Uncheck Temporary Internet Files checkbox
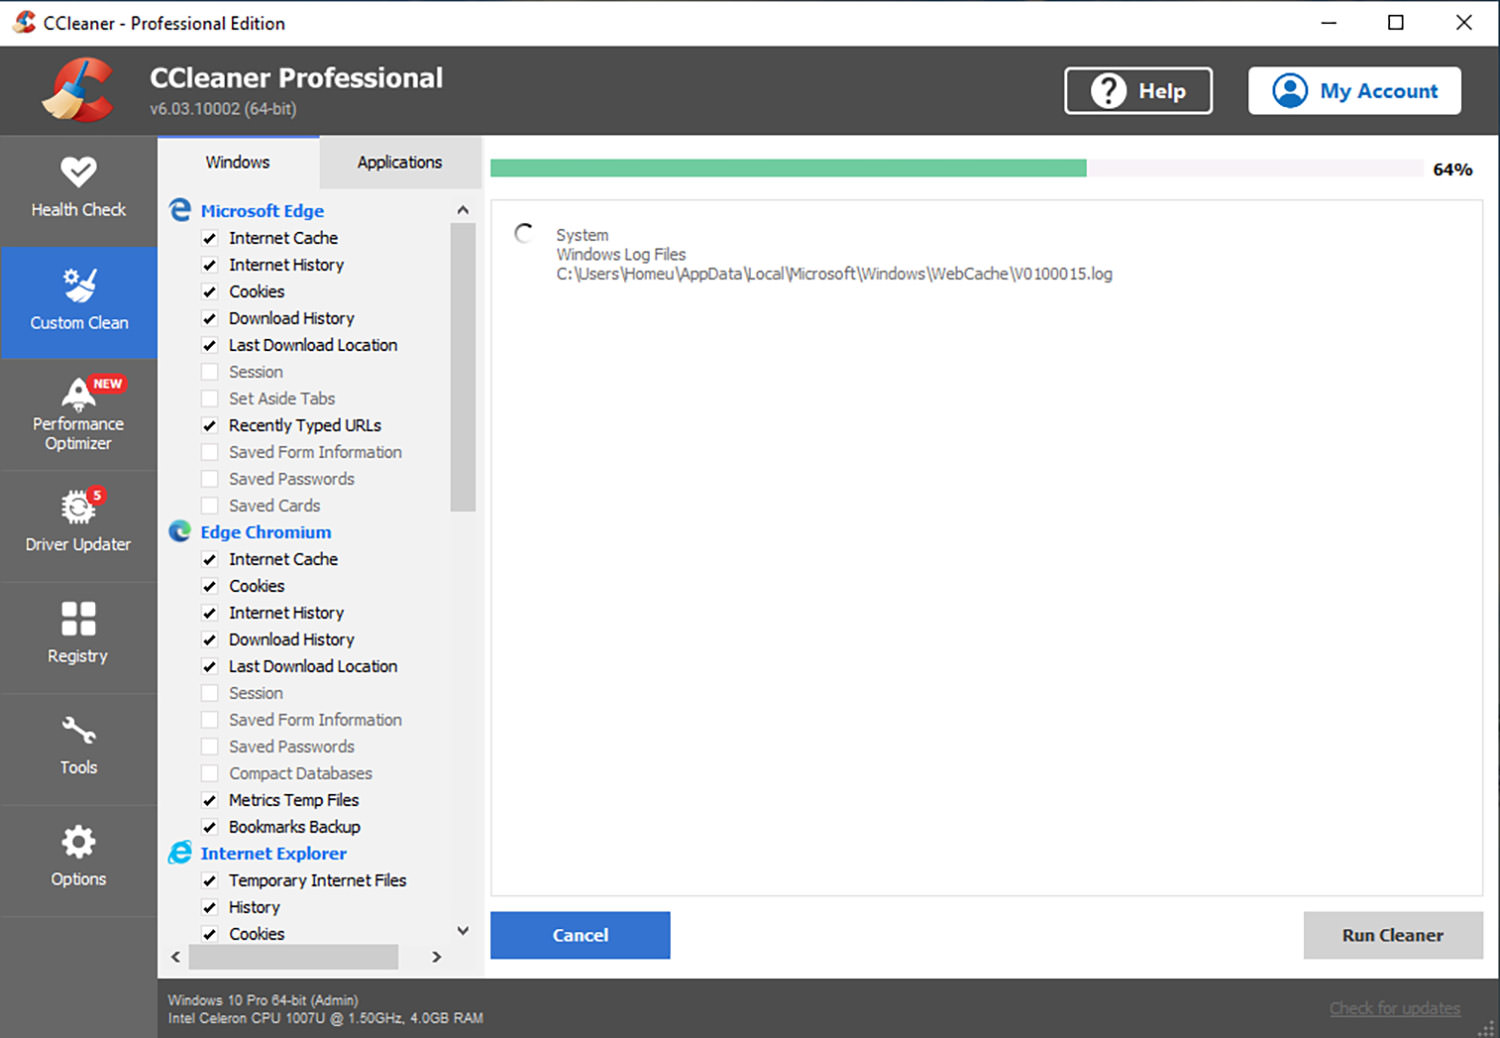1500x1038 pixels. [210, 881]
